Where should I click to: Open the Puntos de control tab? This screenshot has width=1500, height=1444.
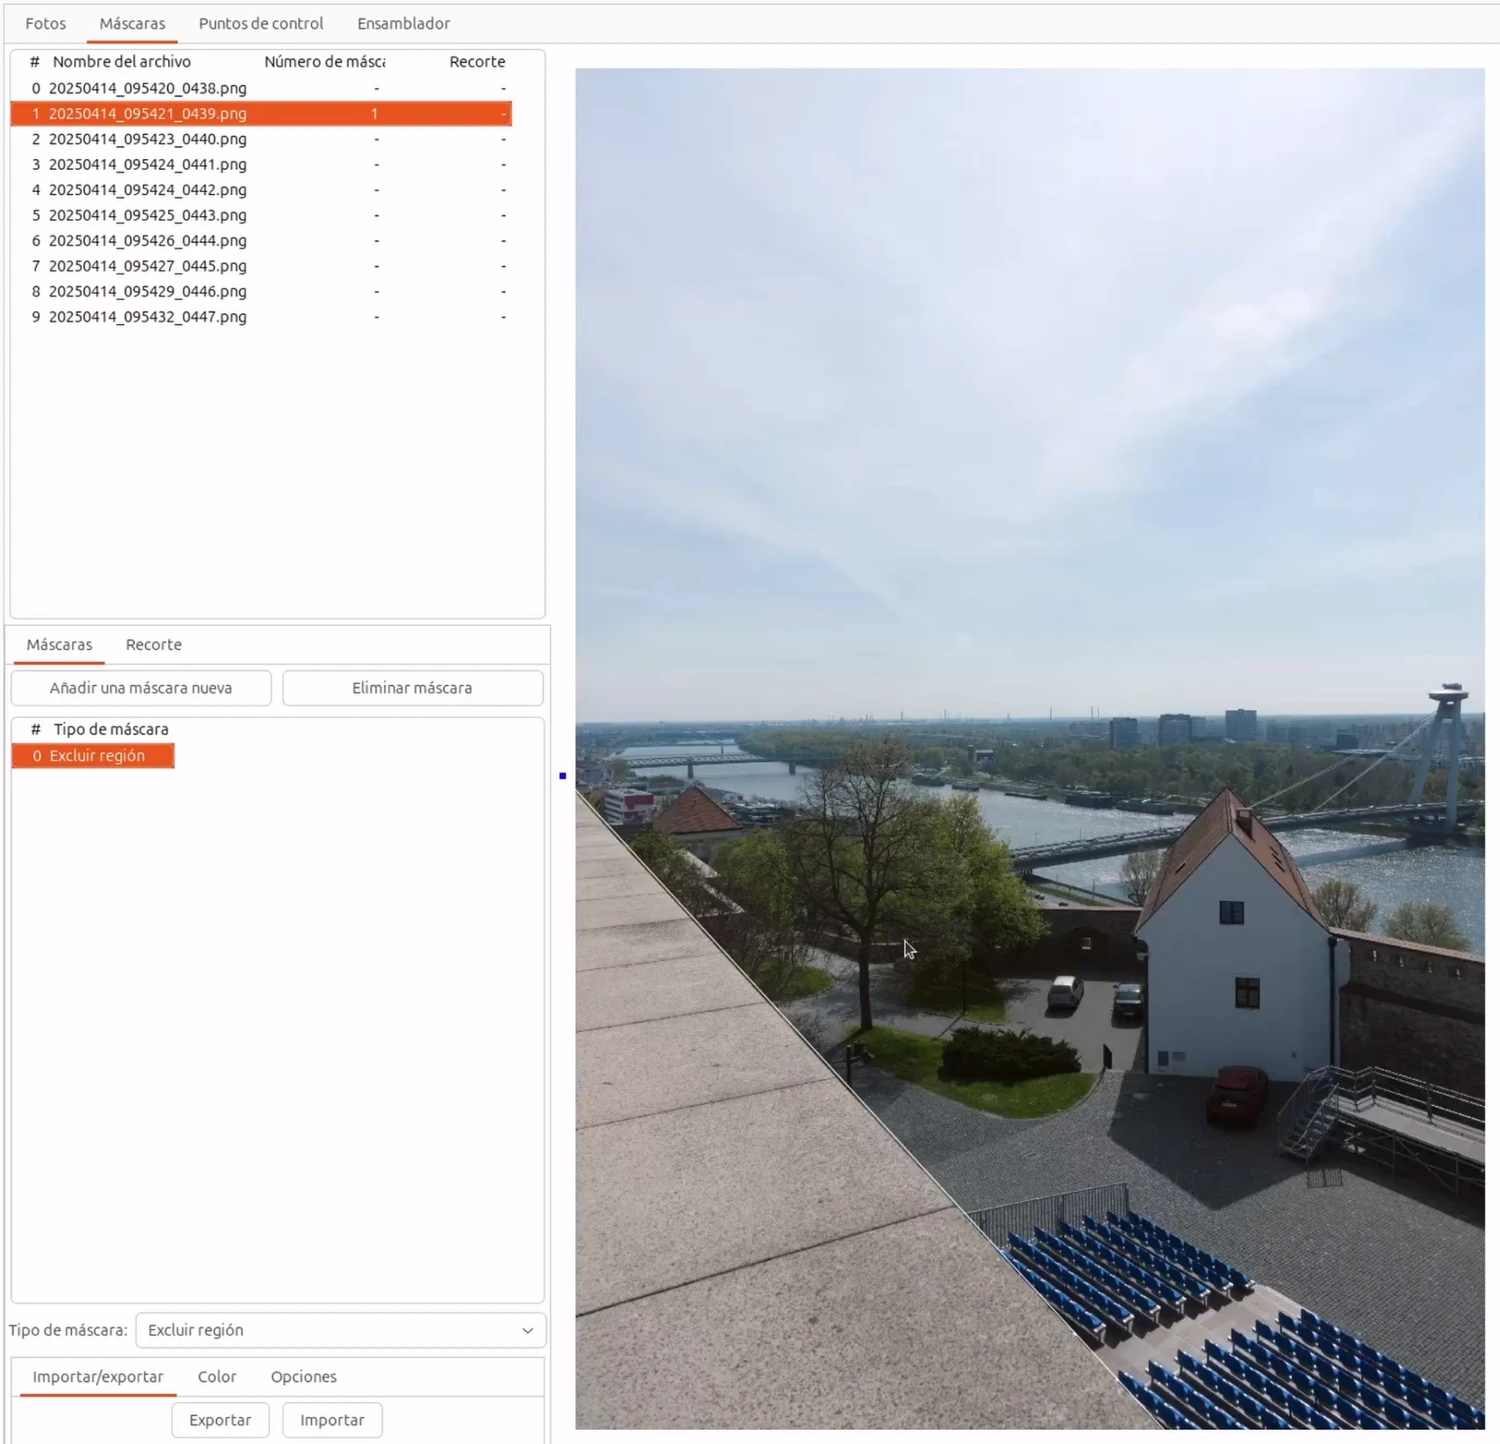(261, 23)
